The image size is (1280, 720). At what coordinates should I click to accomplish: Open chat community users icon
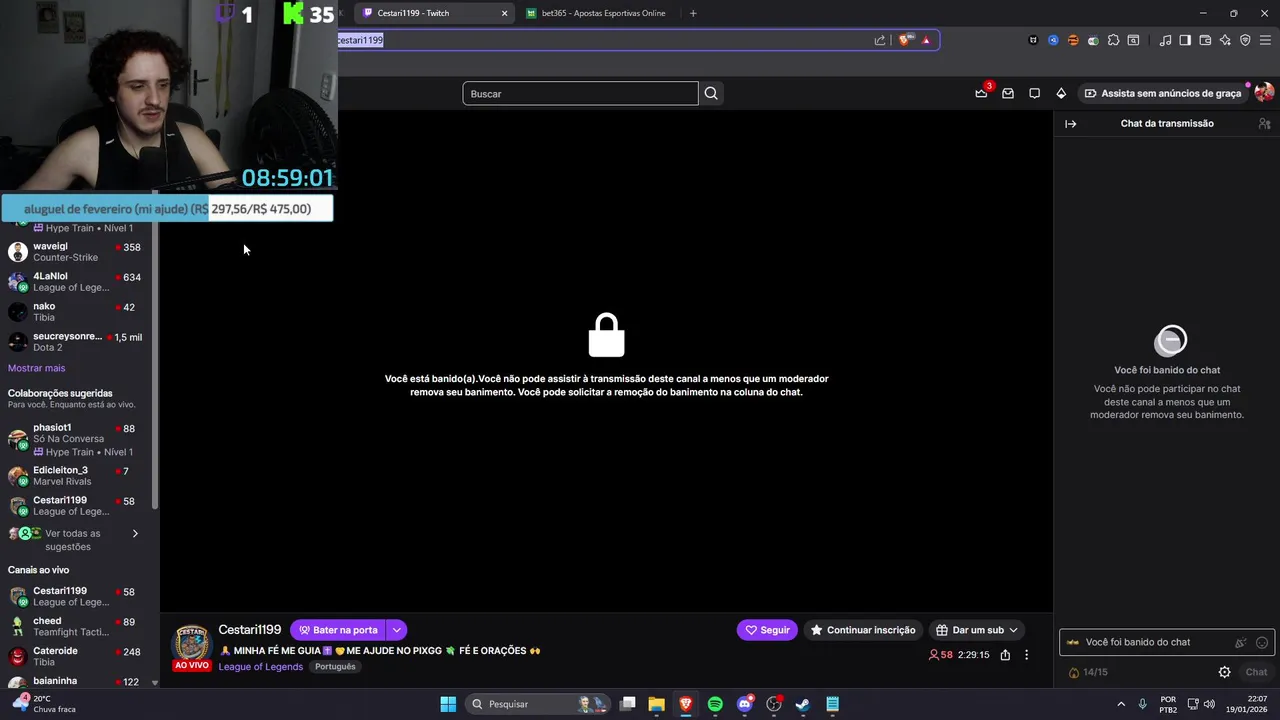coord(1264,124)
